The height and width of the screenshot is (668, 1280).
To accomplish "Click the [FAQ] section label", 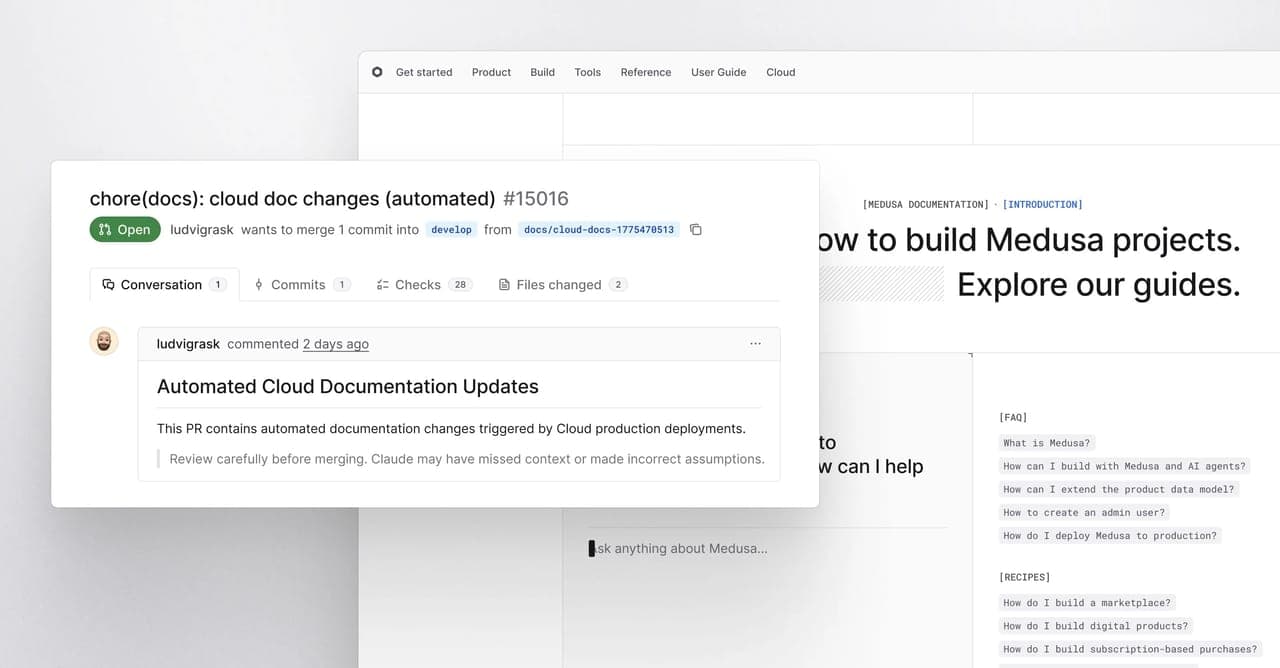I will tap(1013, 417).
